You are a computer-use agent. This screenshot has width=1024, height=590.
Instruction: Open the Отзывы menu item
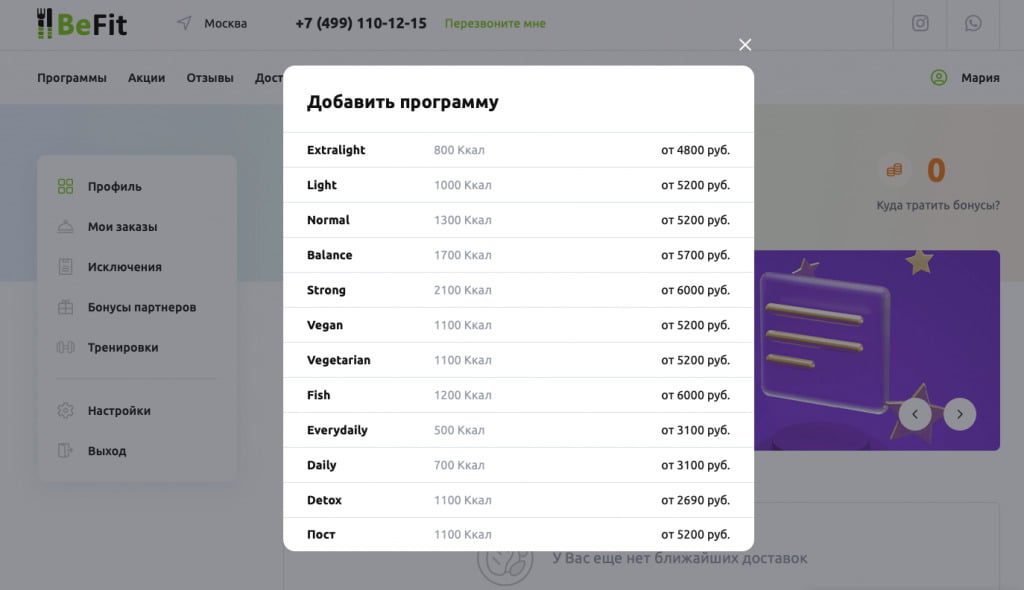pos(210,78)
